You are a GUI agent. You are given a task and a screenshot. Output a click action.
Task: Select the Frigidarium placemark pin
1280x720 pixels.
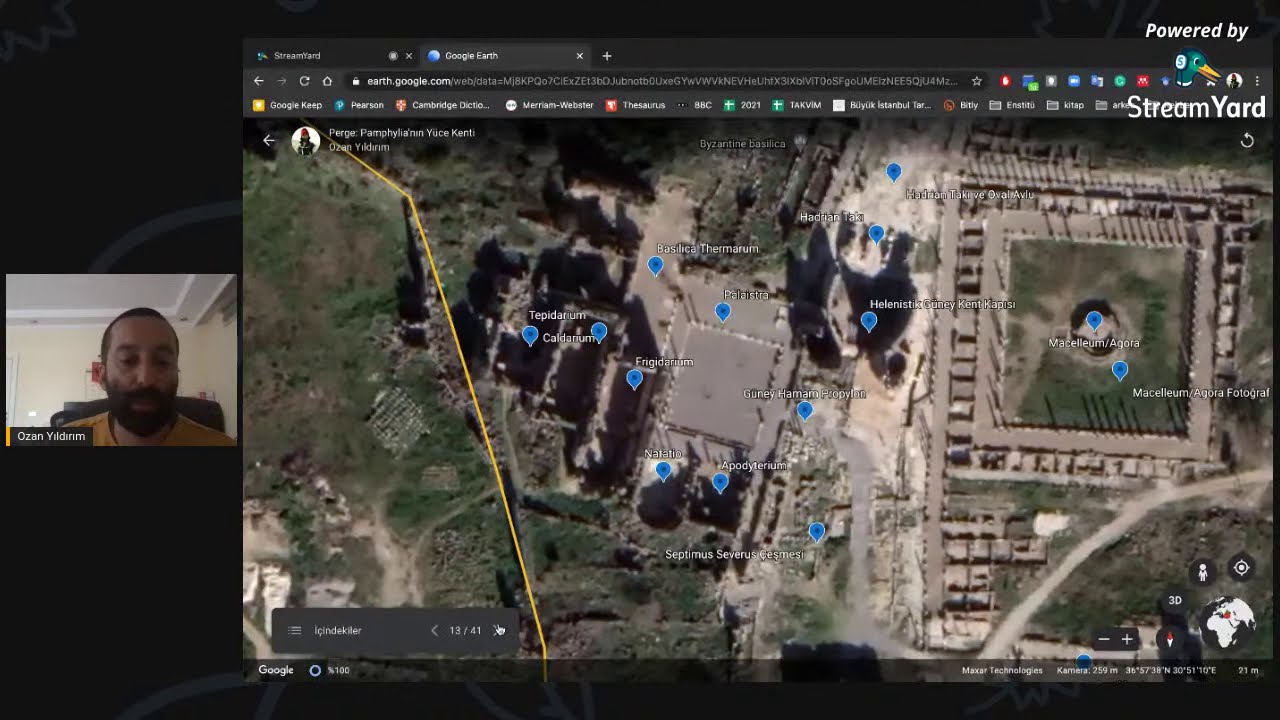point(634,379)
